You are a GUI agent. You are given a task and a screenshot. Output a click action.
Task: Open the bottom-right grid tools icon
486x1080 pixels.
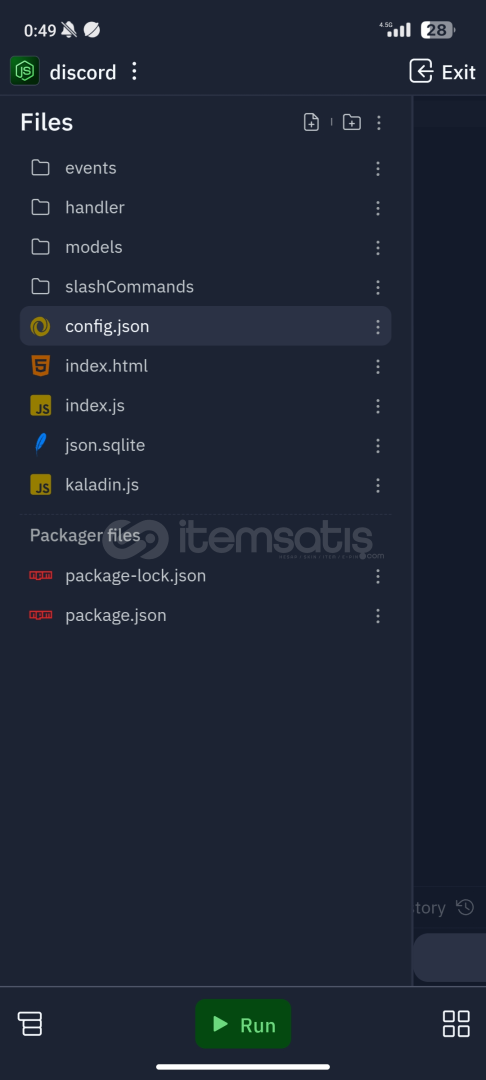456,1024
